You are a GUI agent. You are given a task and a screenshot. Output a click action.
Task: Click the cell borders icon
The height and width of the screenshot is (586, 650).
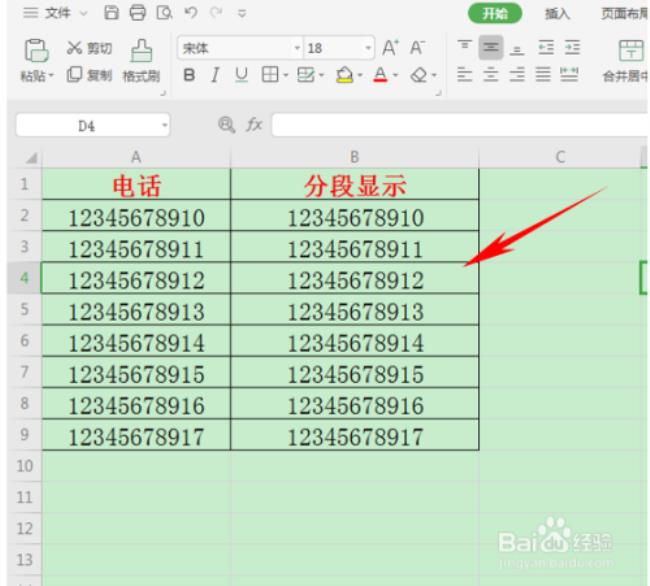(x=270, y=75)
